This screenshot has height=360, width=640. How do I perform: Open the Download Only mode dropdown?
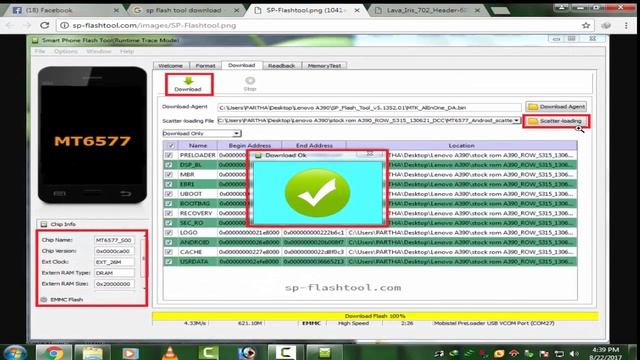[x=236, y=133]
